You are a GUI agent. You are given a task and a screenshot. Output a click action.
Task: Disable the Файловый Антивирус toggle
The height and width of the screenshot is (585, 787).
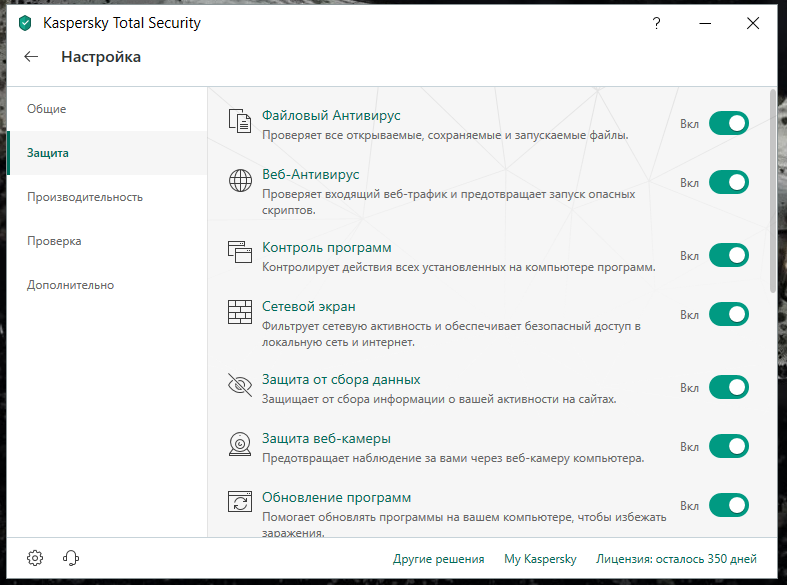click(728, 123)
